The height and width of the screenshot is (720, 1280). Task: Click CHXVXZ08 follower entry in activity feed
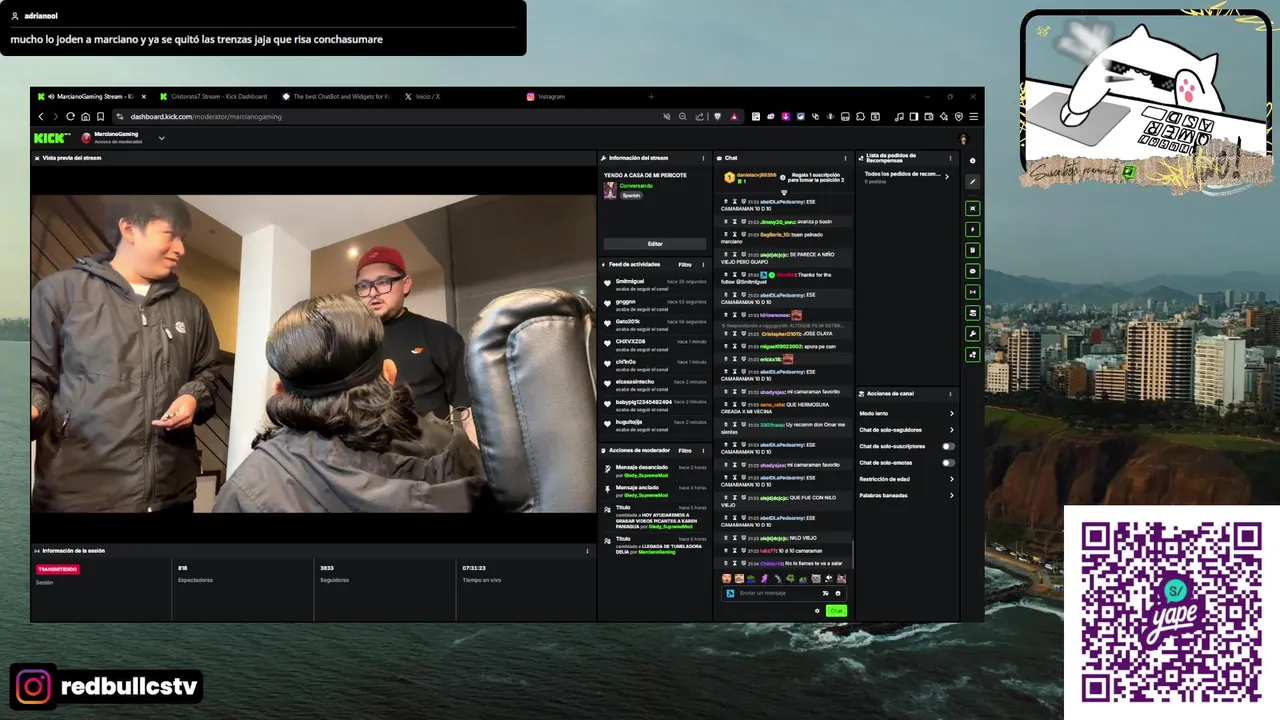tap(656, 344)
